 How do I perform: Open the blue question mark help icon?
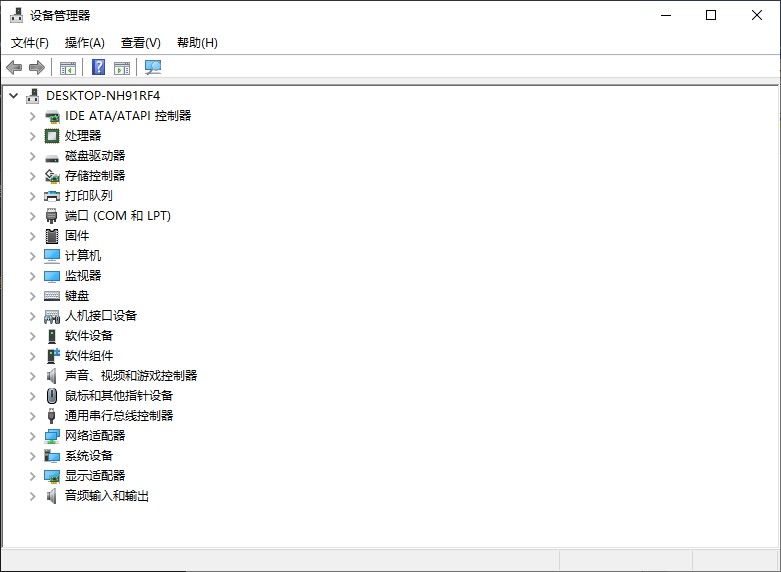click(99, 67)
